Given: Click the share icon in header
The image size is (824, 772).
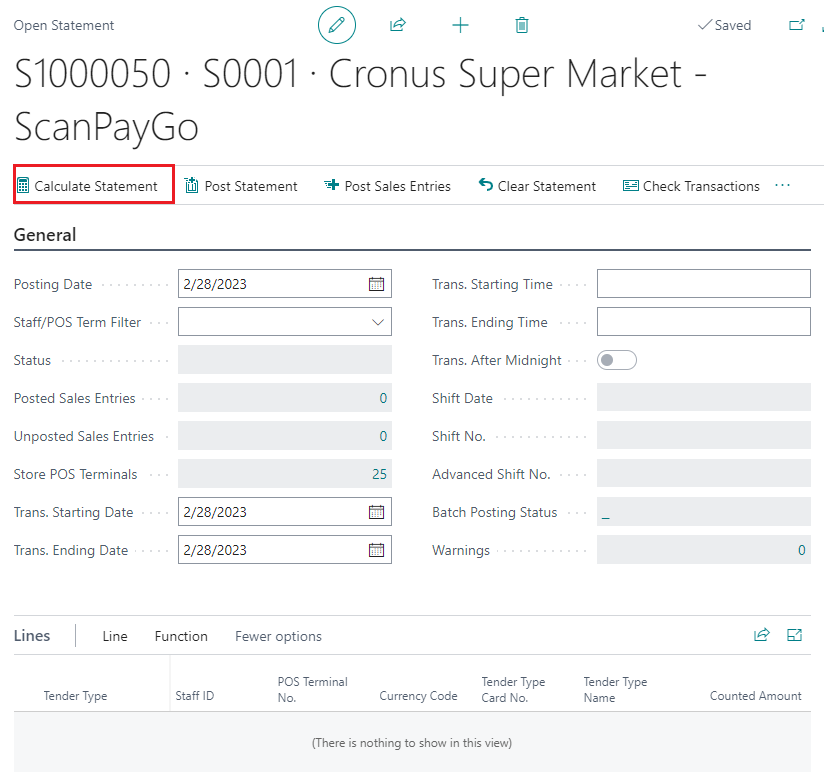Looking at the screenshot, I should pyautogui.click(x=398, y=25).
